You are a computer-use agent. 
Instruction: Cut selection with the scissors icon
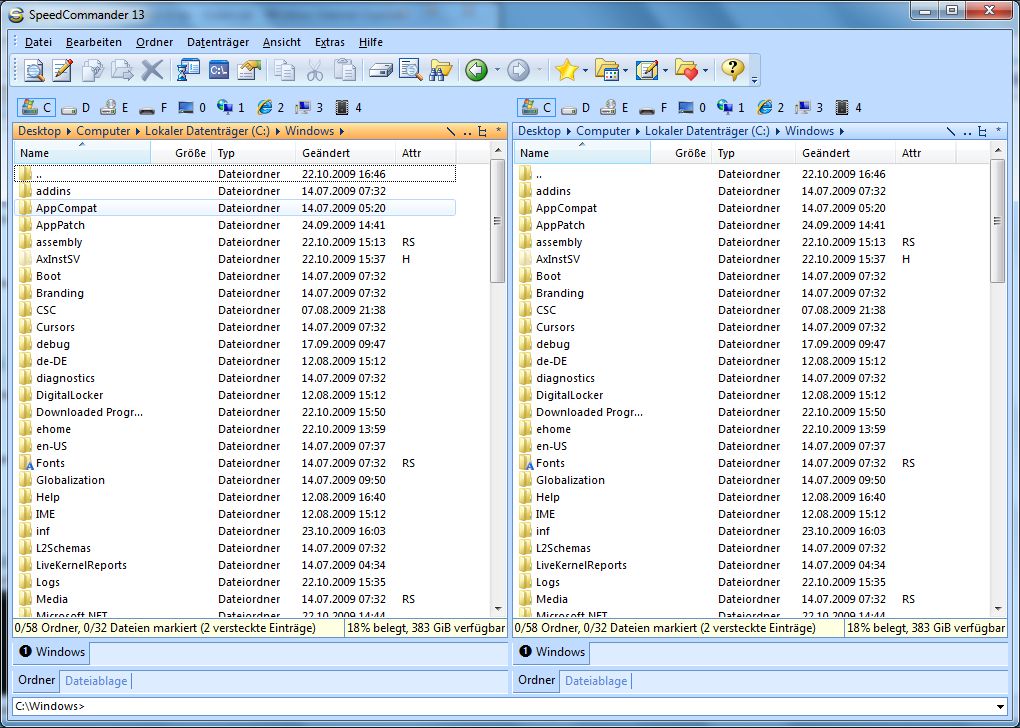(316, 70)
